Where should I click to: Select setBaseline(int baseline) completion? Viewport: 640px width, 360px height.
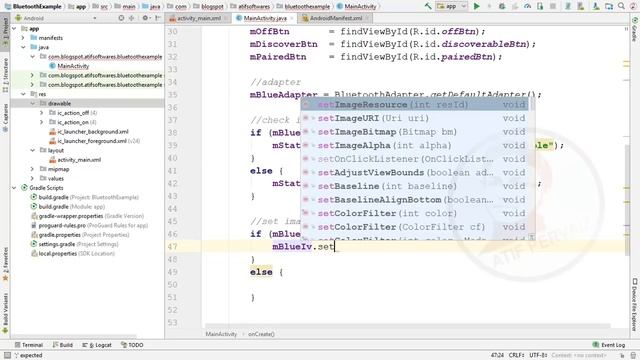(415, 186)
